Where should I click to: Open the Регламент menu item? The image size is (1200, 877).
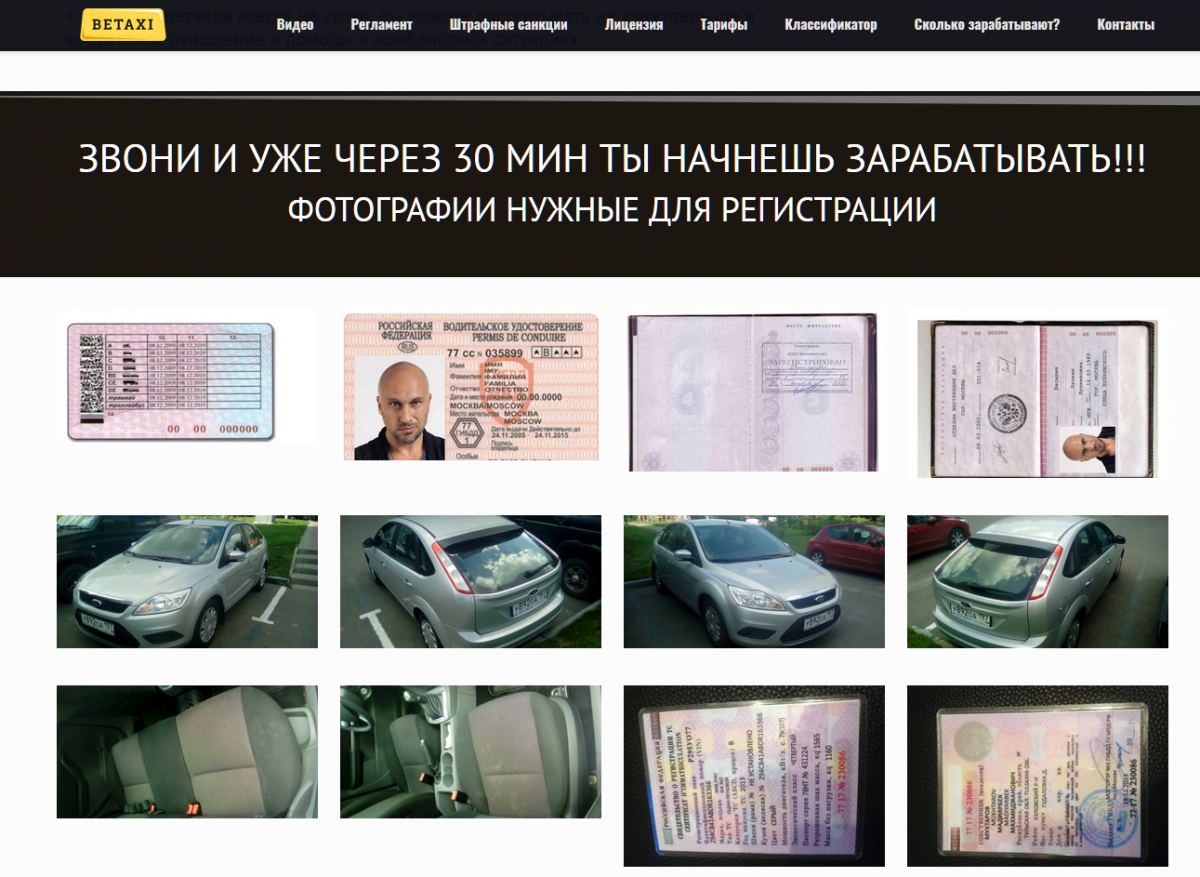(381, 25)
